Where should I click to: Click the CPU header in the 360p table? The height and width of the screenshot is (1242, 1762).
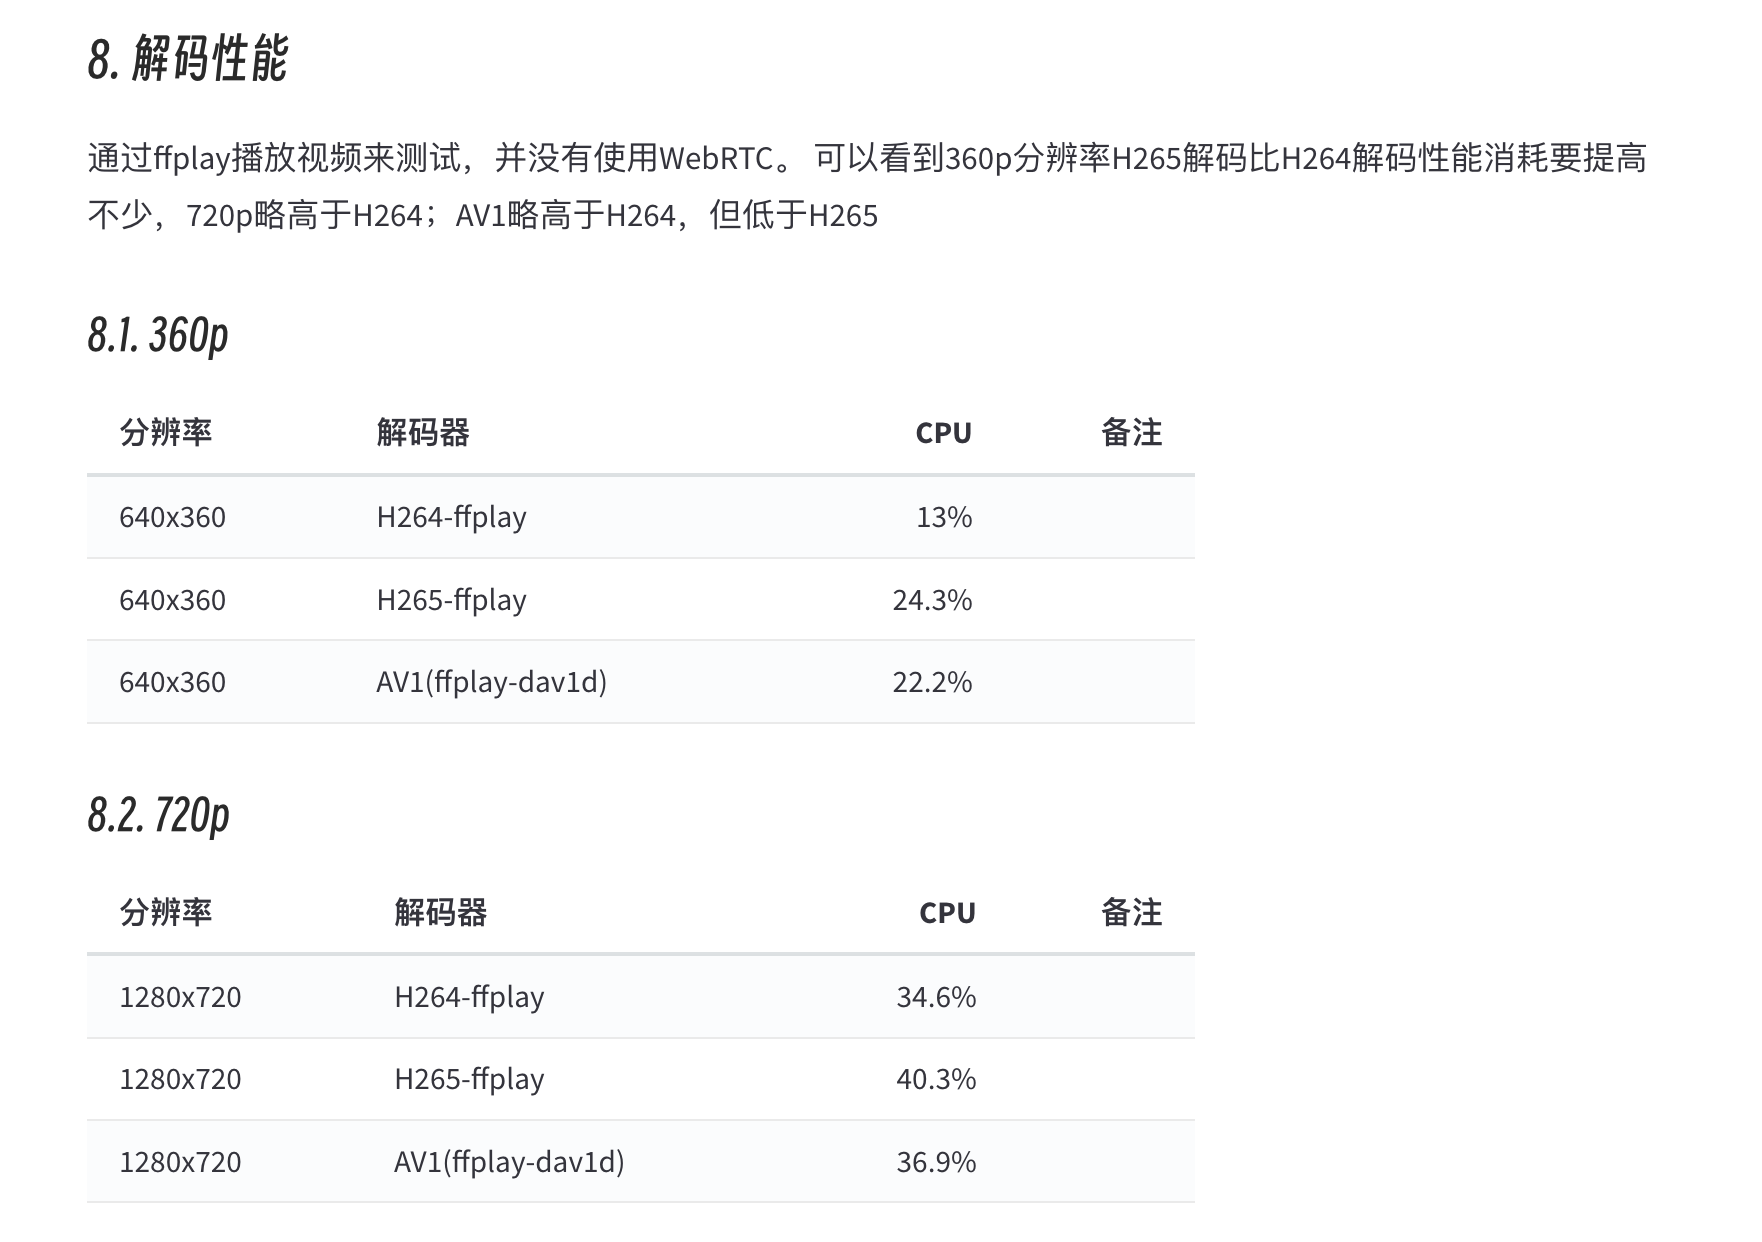click(943, 433)
